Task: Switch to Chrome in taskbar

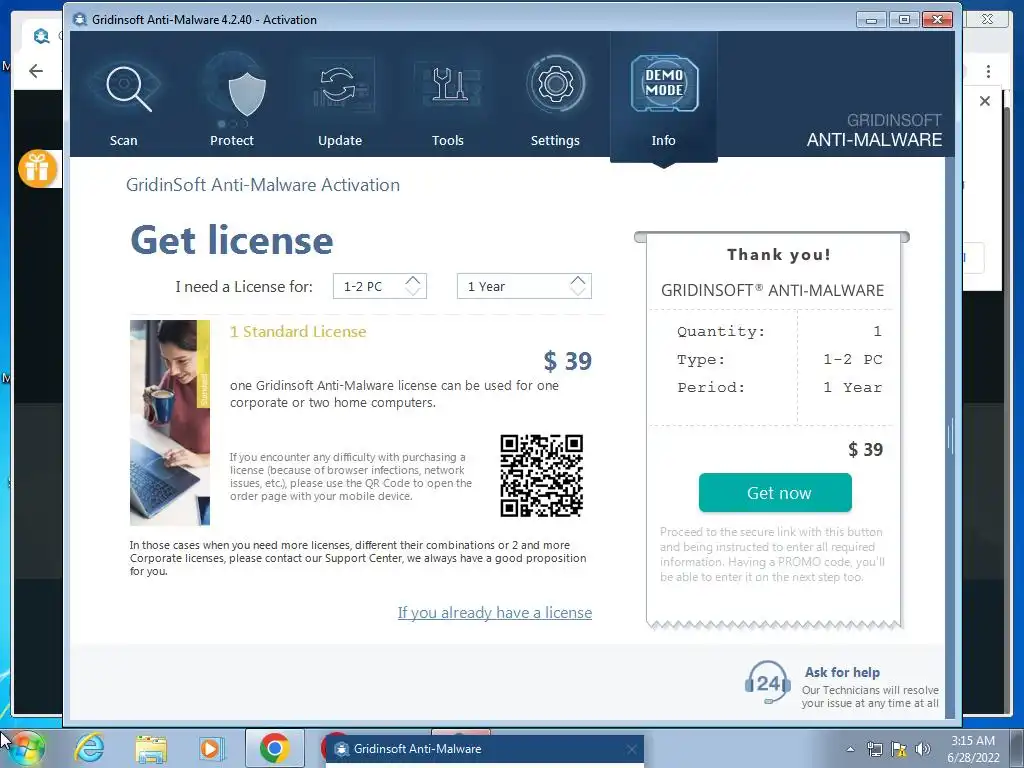Action: (x=274, y=748)
